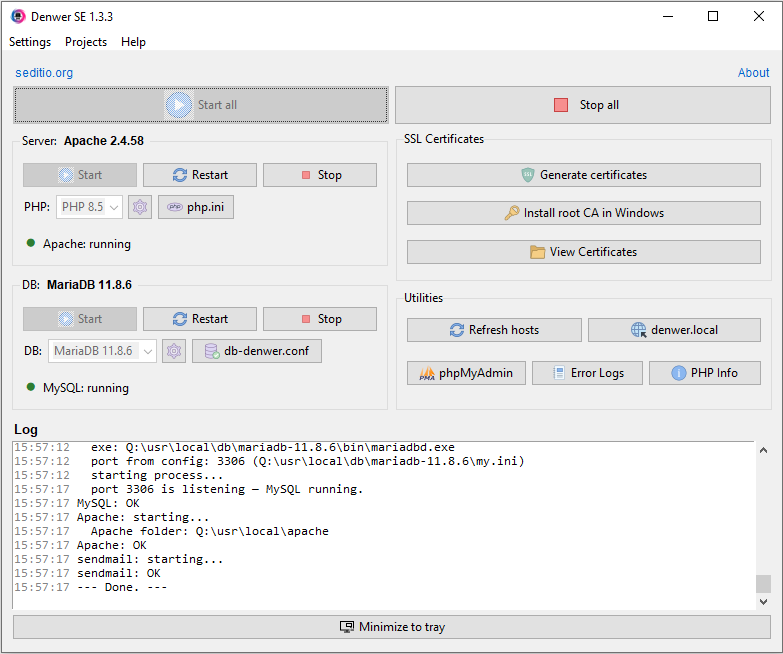Stop all services
The height and width of the screenshot is (654, 783).
(x=583, y=105)
